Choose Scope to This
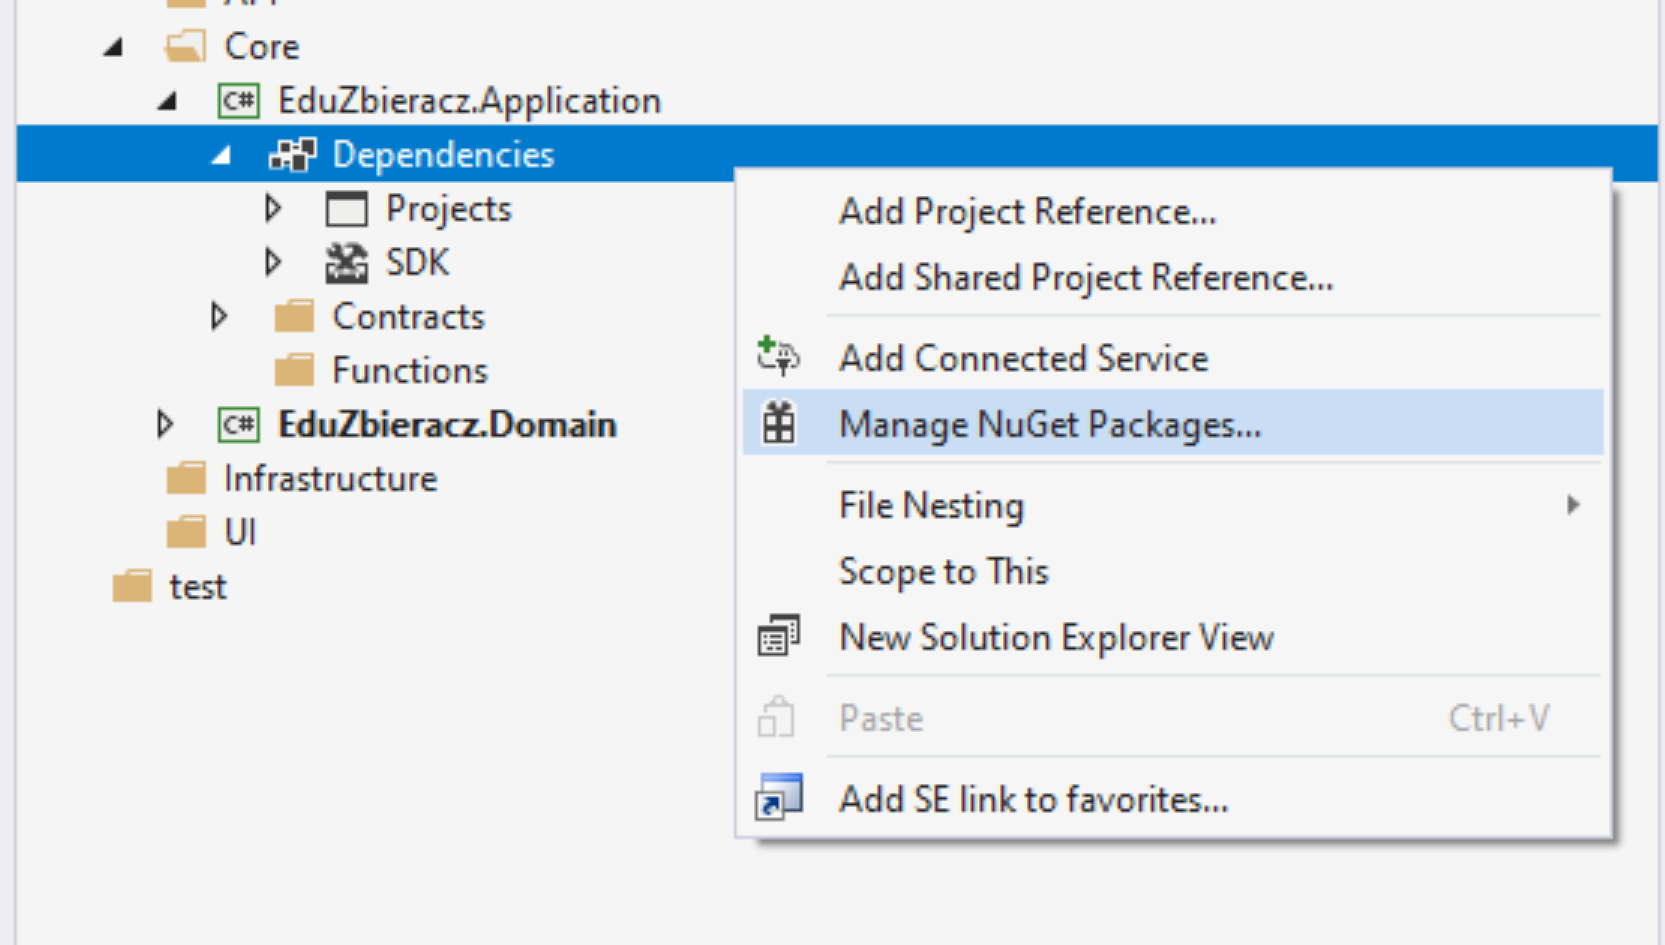This screenshot has height=945, width=1665. pyautogui.click(x=1173, y=571)
